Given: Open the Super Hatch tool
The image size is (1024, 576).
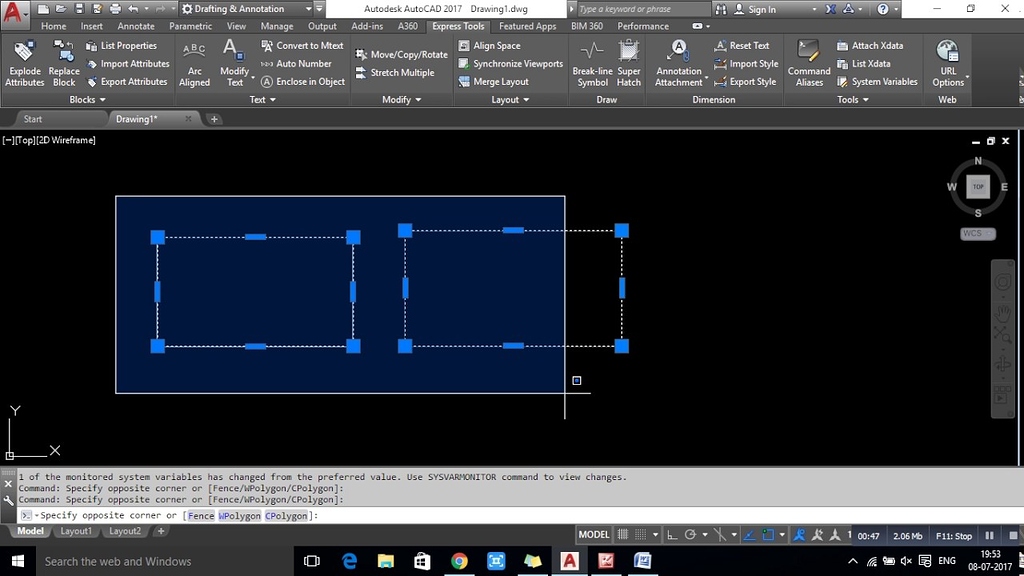Looking at the screenshot, I should click(629, 62).
